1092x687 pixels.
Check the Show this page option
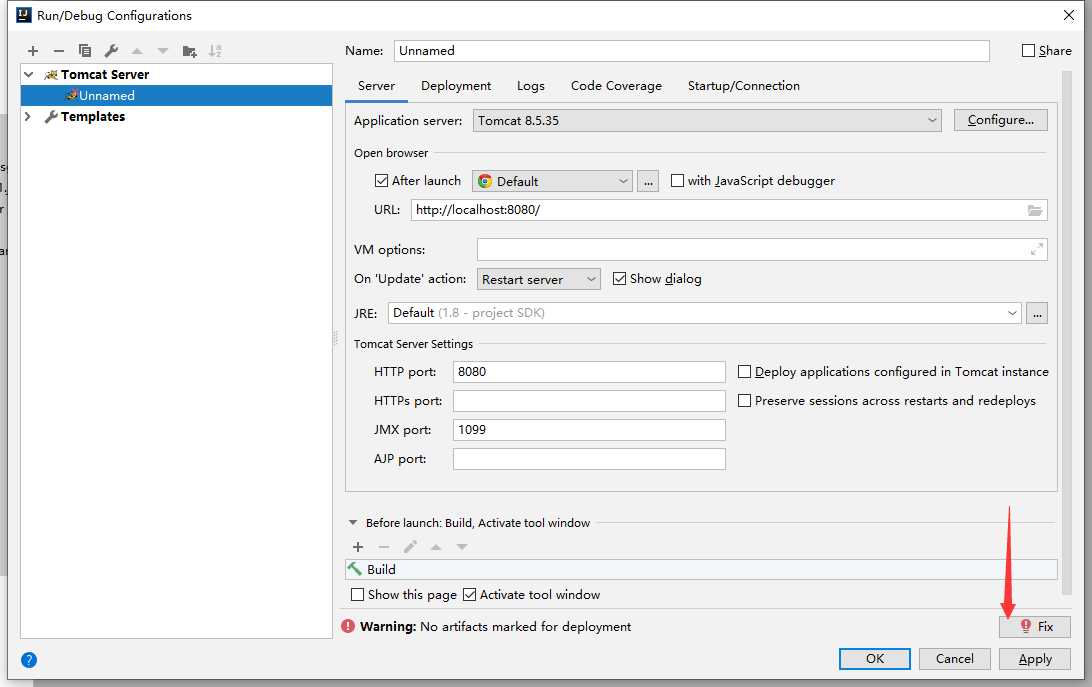pyautogui.click(x=357, y=595)
